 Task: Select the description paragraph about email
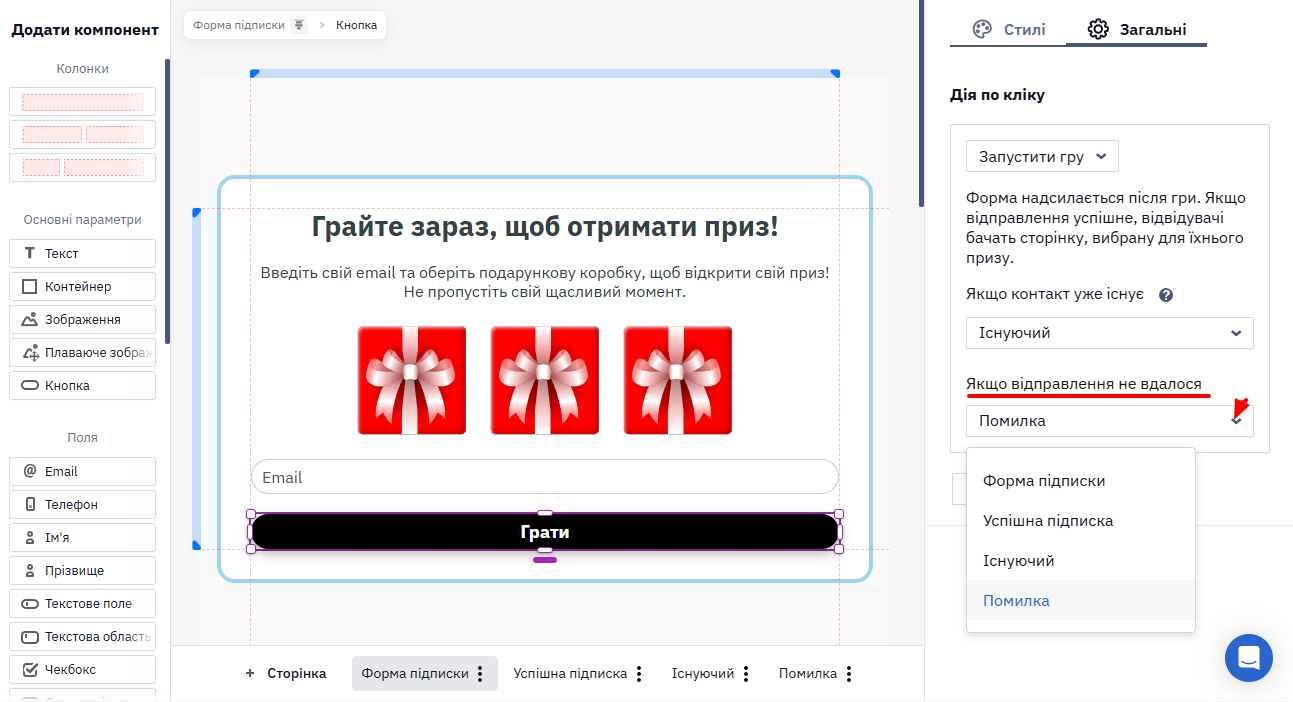pyautogui.click(x=545, y=282)
